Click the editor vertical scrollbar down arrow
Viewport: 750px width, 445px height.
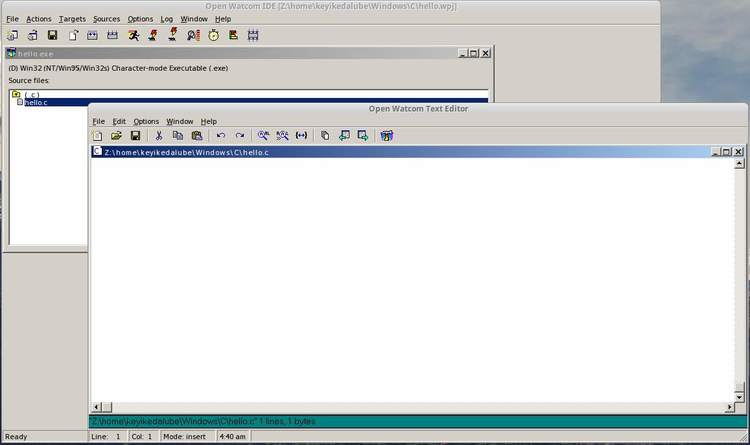pyautogui.click(x=739, y=398)
